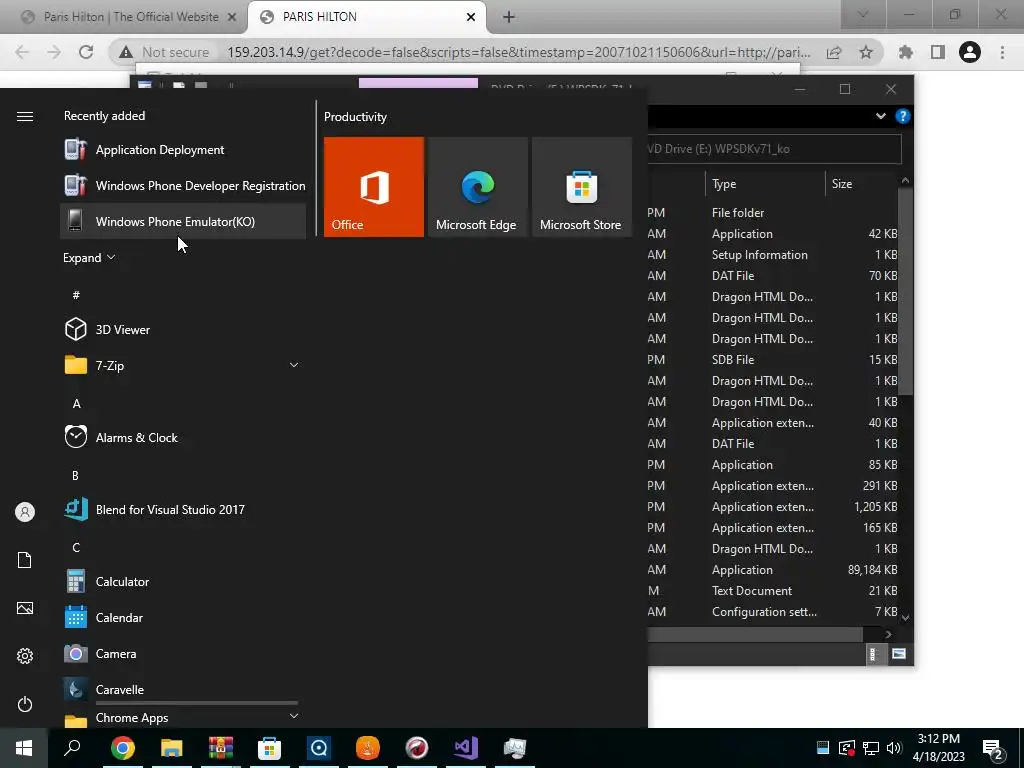Open Chrome side panel icon
Image resolution: width=1024 pixels, height=768 pixels.
pyautogui.click(x=938, y=52)
